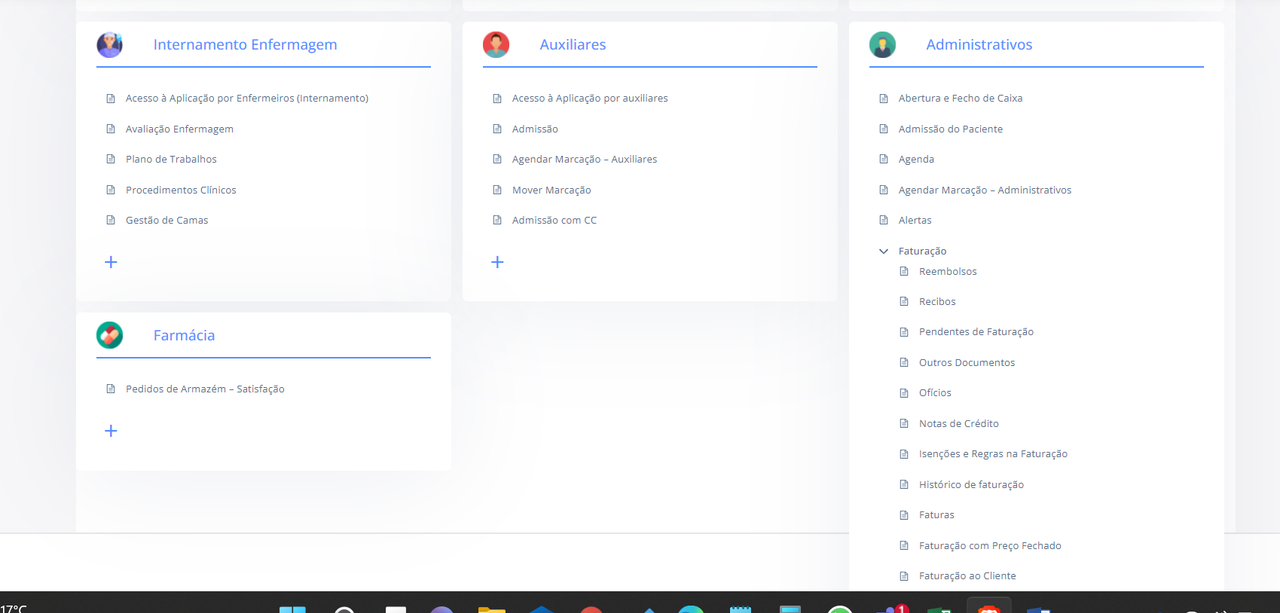Screen dimensions: 1280x613
Task: Open Outros Documentos article
Action: tap(967, 363)
